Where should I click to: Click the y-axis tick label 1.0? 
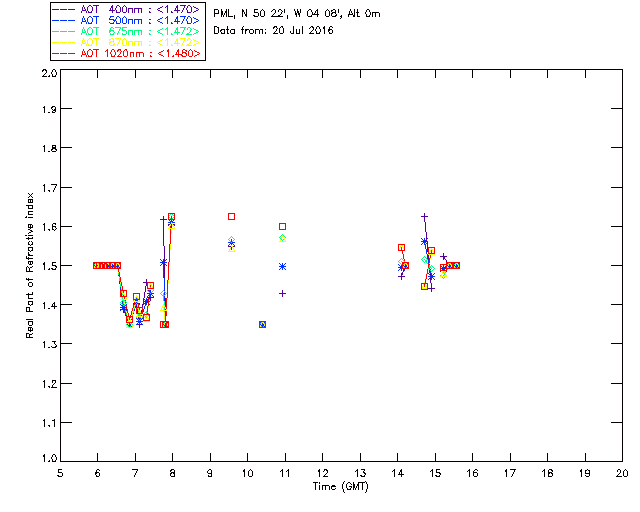[49, 459]
